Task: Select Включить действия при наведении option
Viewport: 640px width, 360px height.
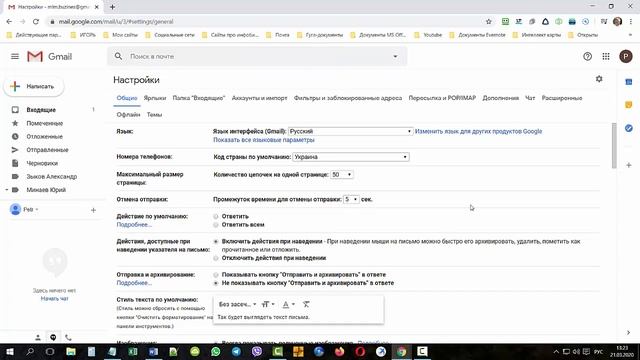Action: pos(216,242)
